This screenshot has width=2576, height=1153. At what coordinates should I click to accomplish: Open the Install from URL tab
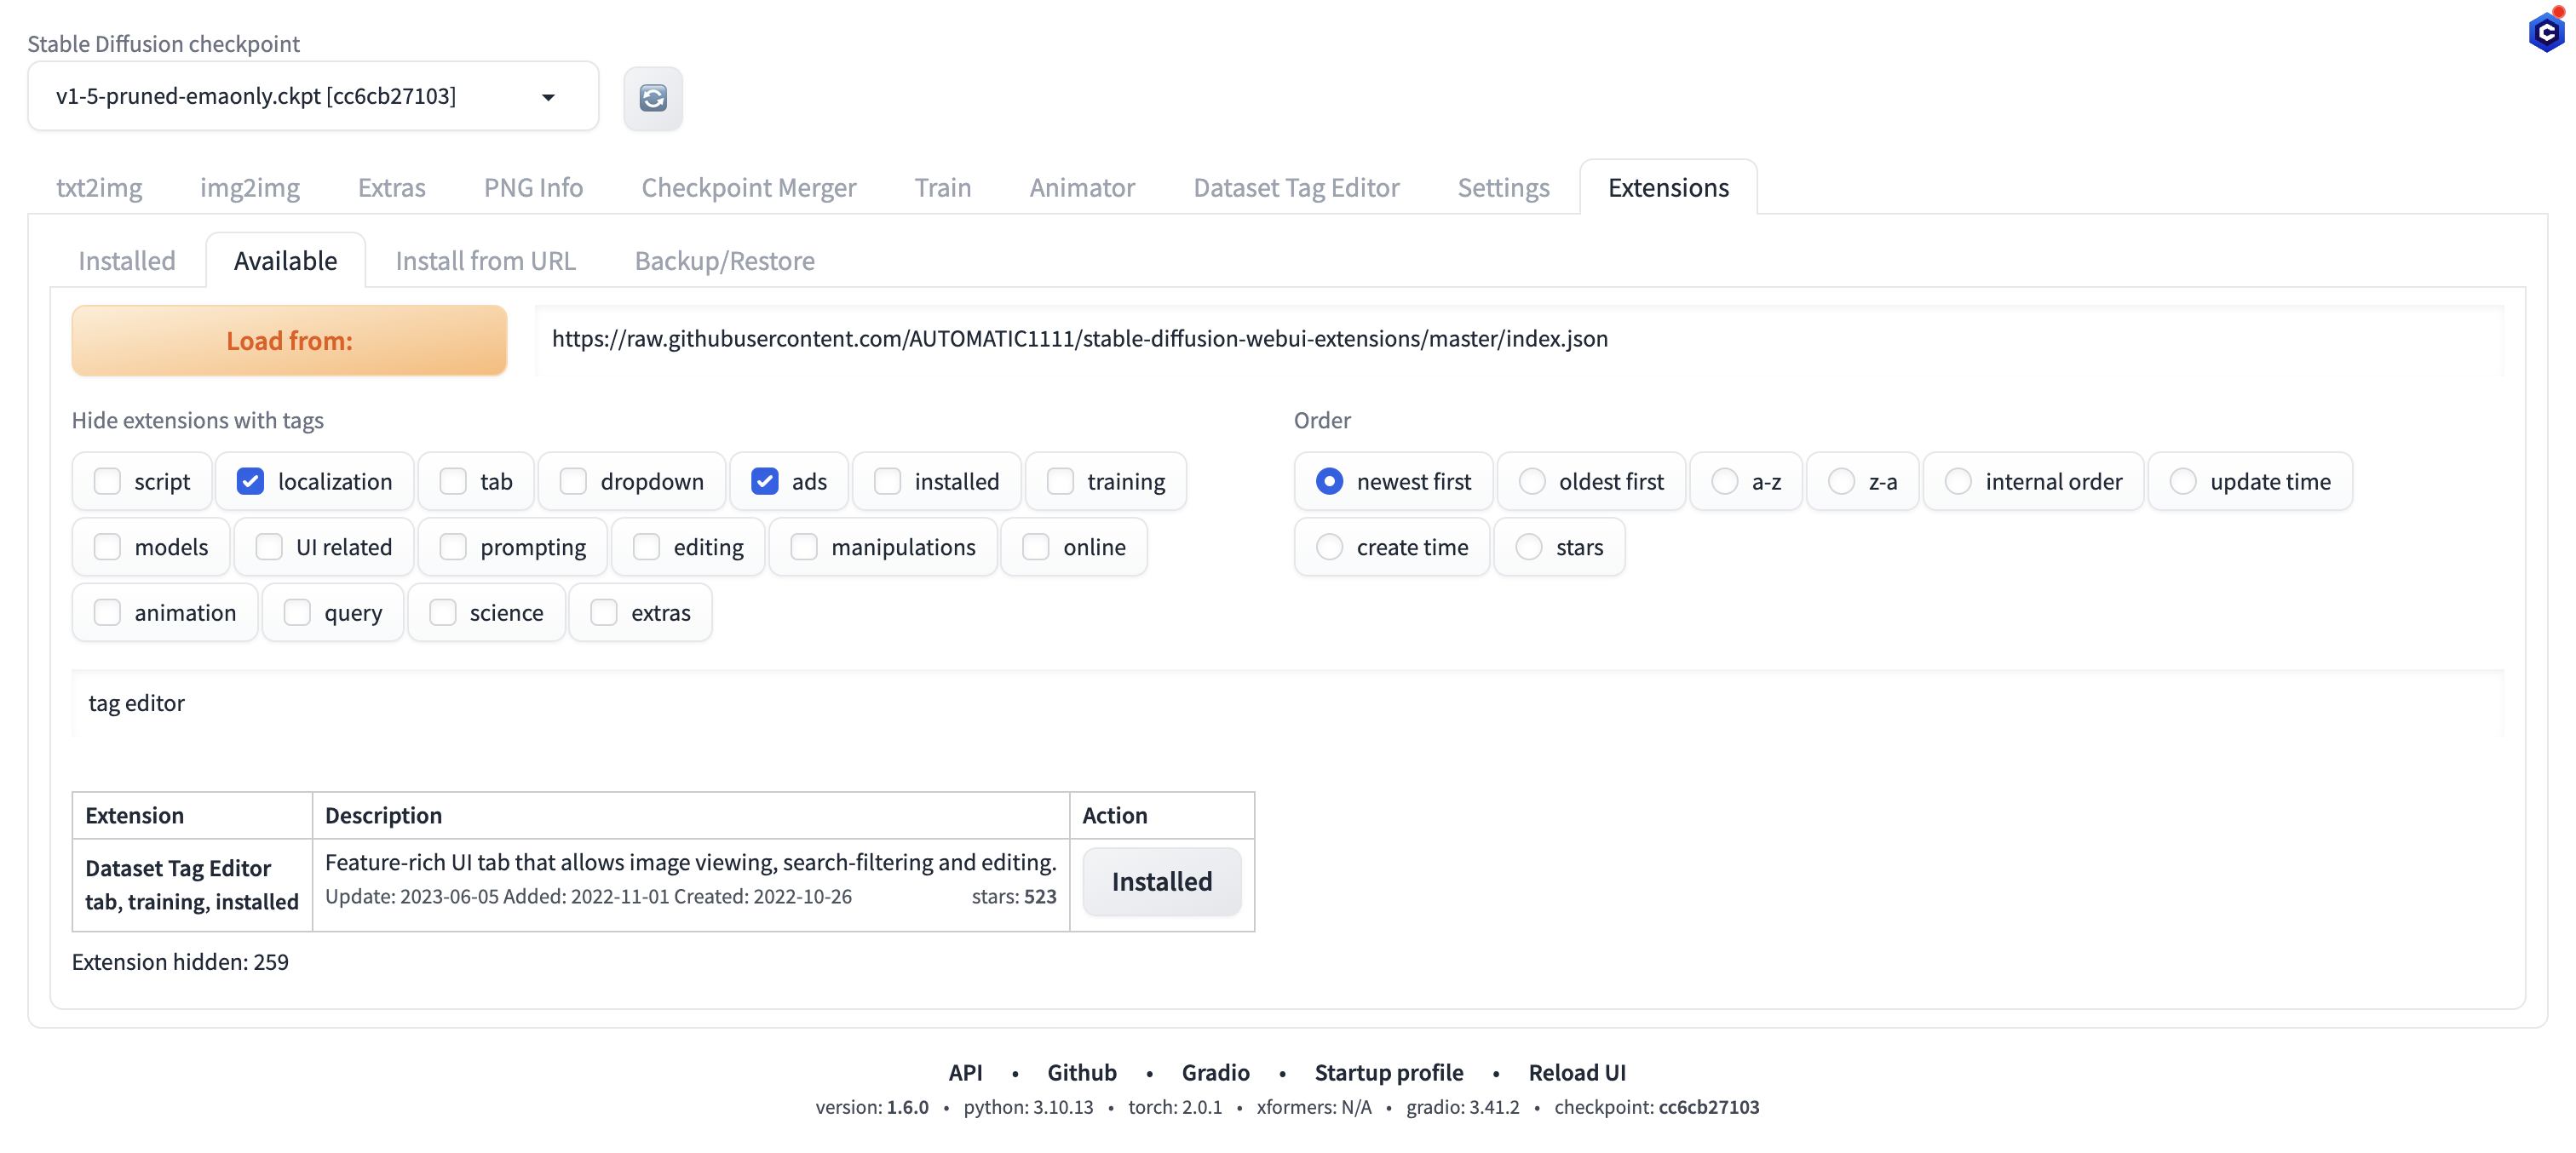(x=485, y=261)
